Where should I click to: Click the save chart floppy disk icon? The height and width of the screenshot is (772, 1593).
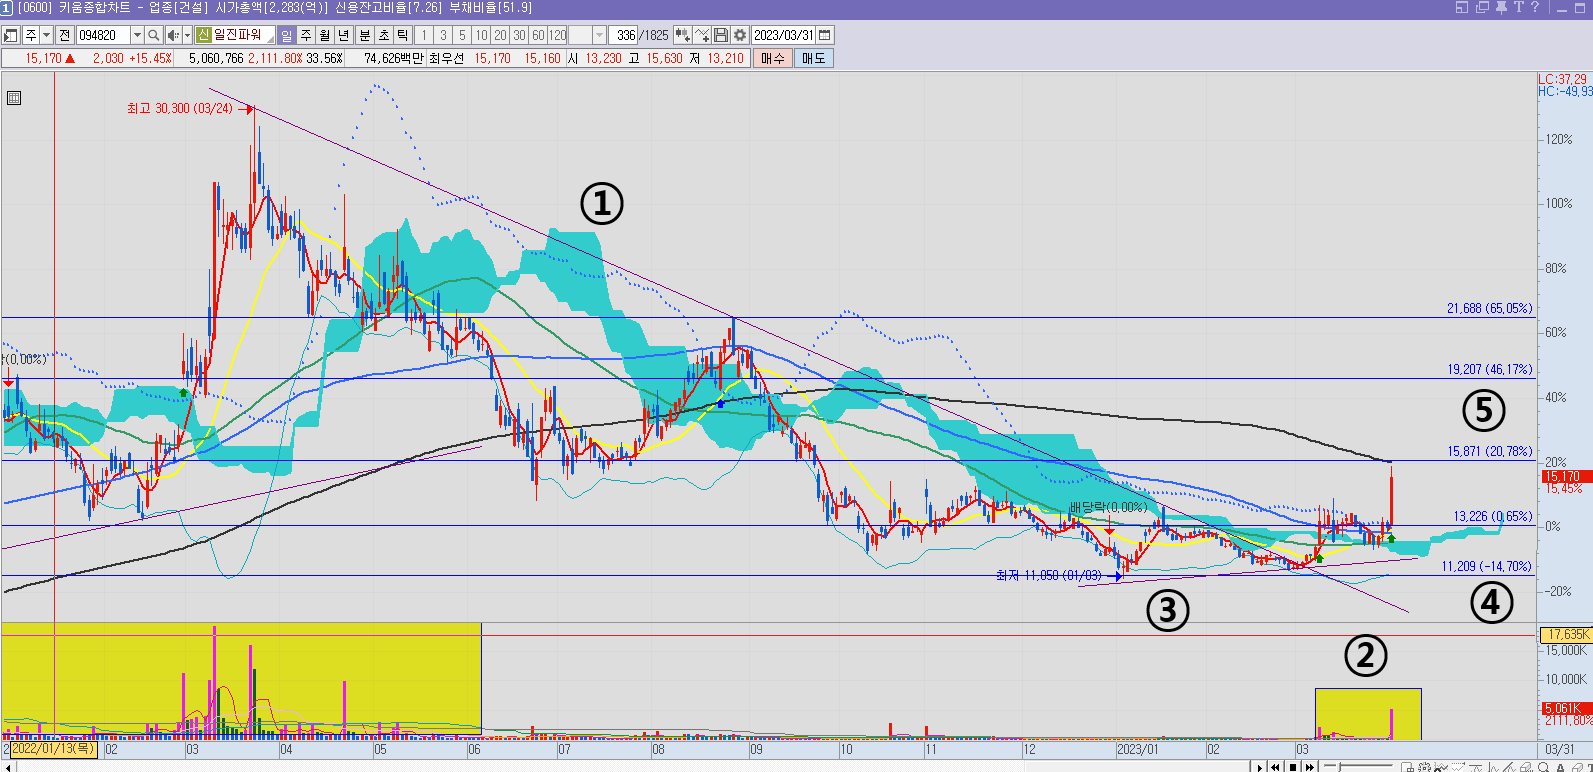coord(721,35)
